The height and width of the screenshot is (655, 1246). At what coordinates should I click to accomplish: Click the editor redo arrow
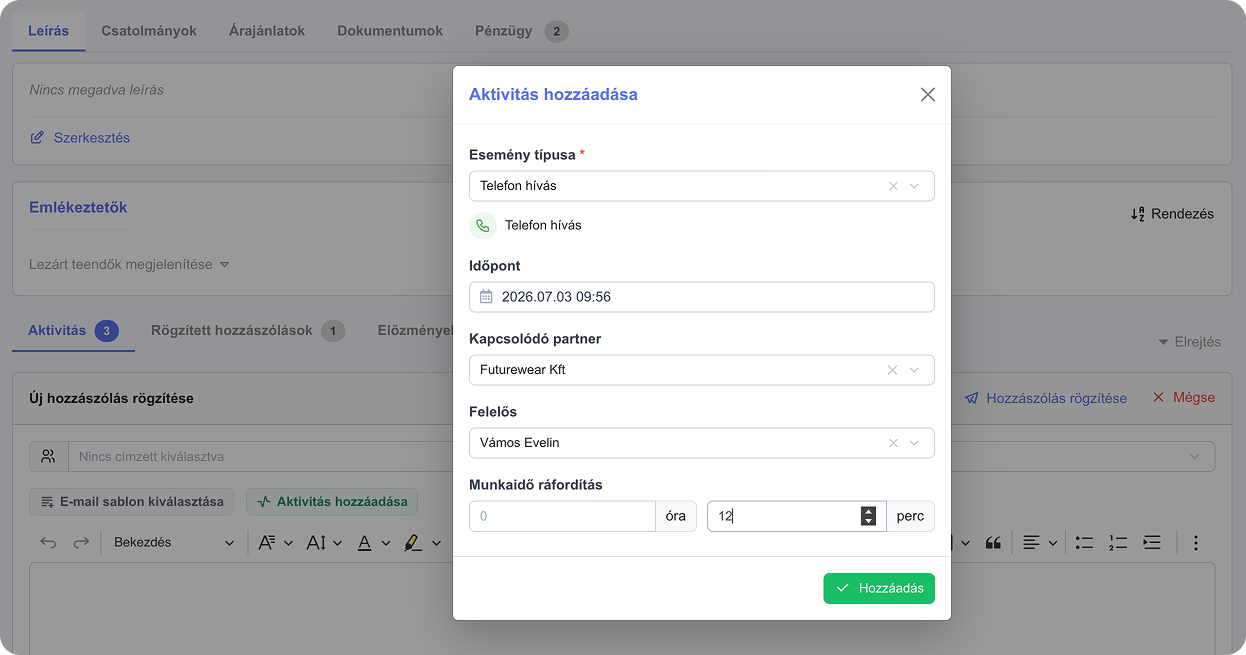click(x=81, y=543)
